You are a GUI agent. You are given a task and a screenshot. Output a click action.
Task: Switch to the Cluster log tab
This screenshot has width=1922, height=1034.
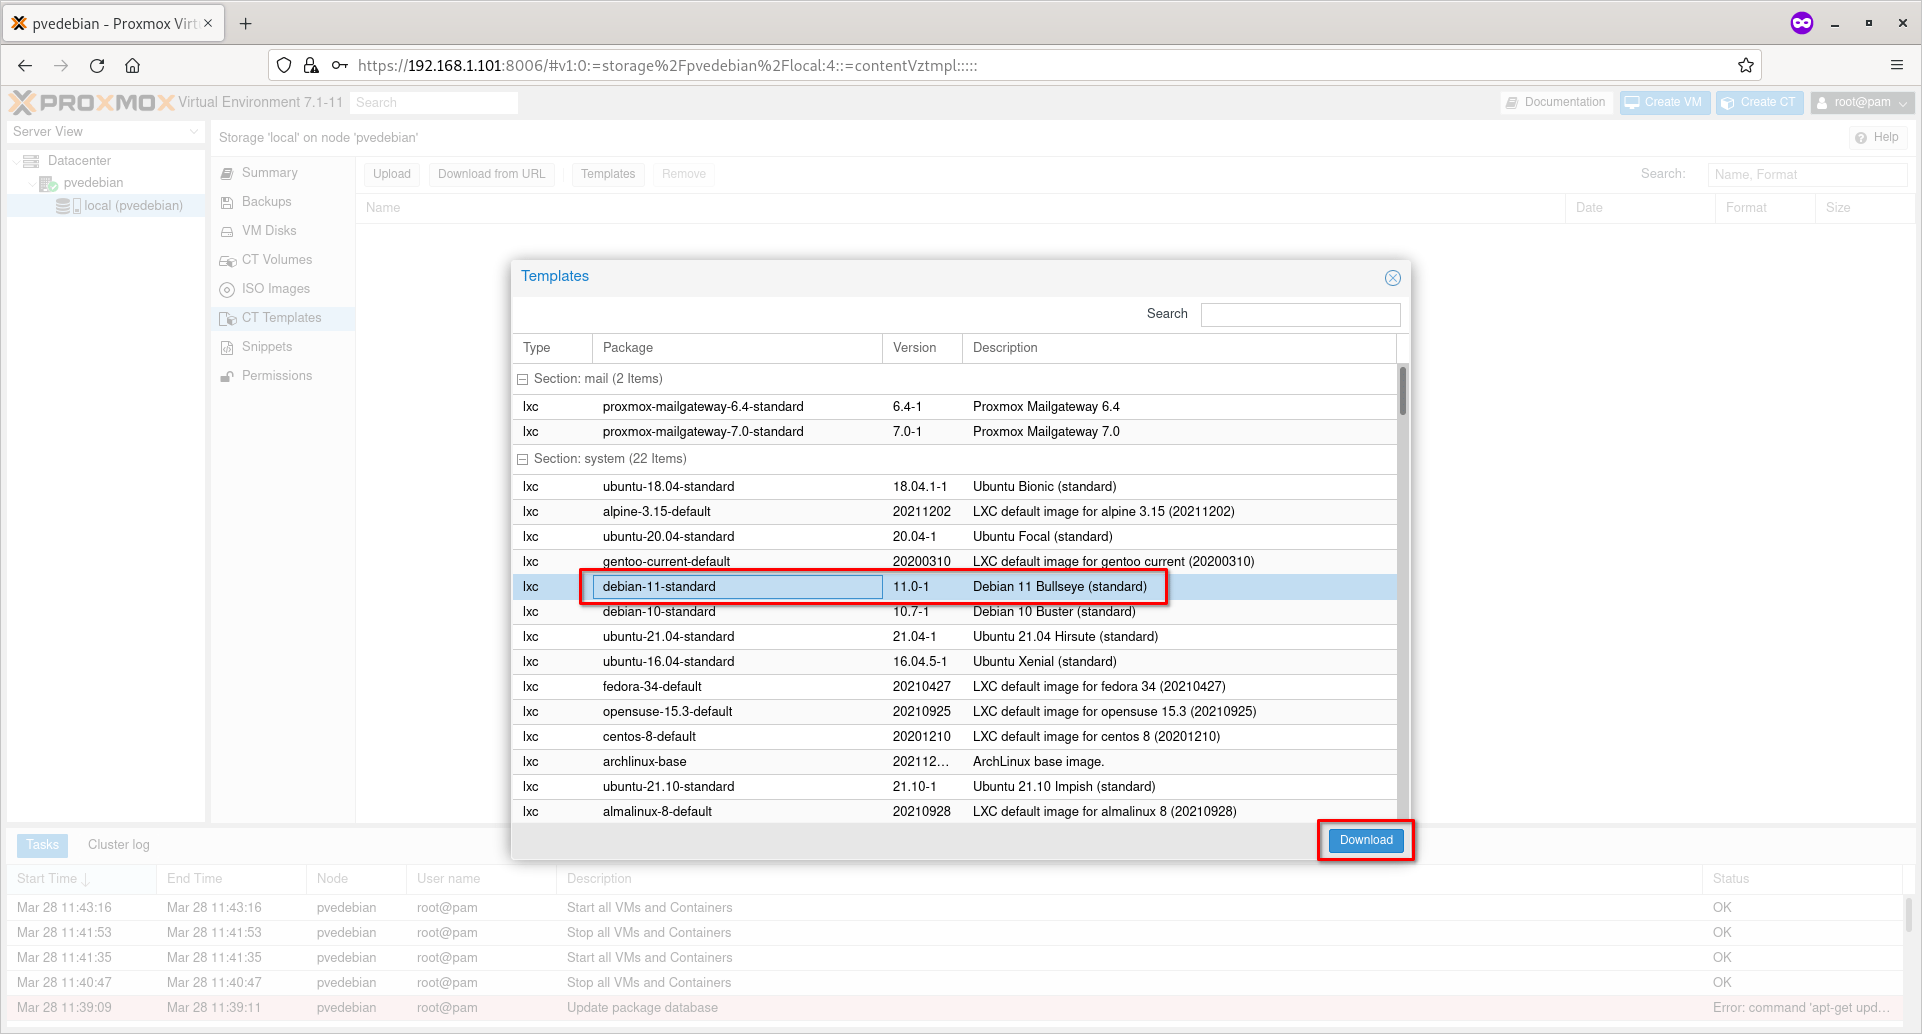click(x=119, y=845)
